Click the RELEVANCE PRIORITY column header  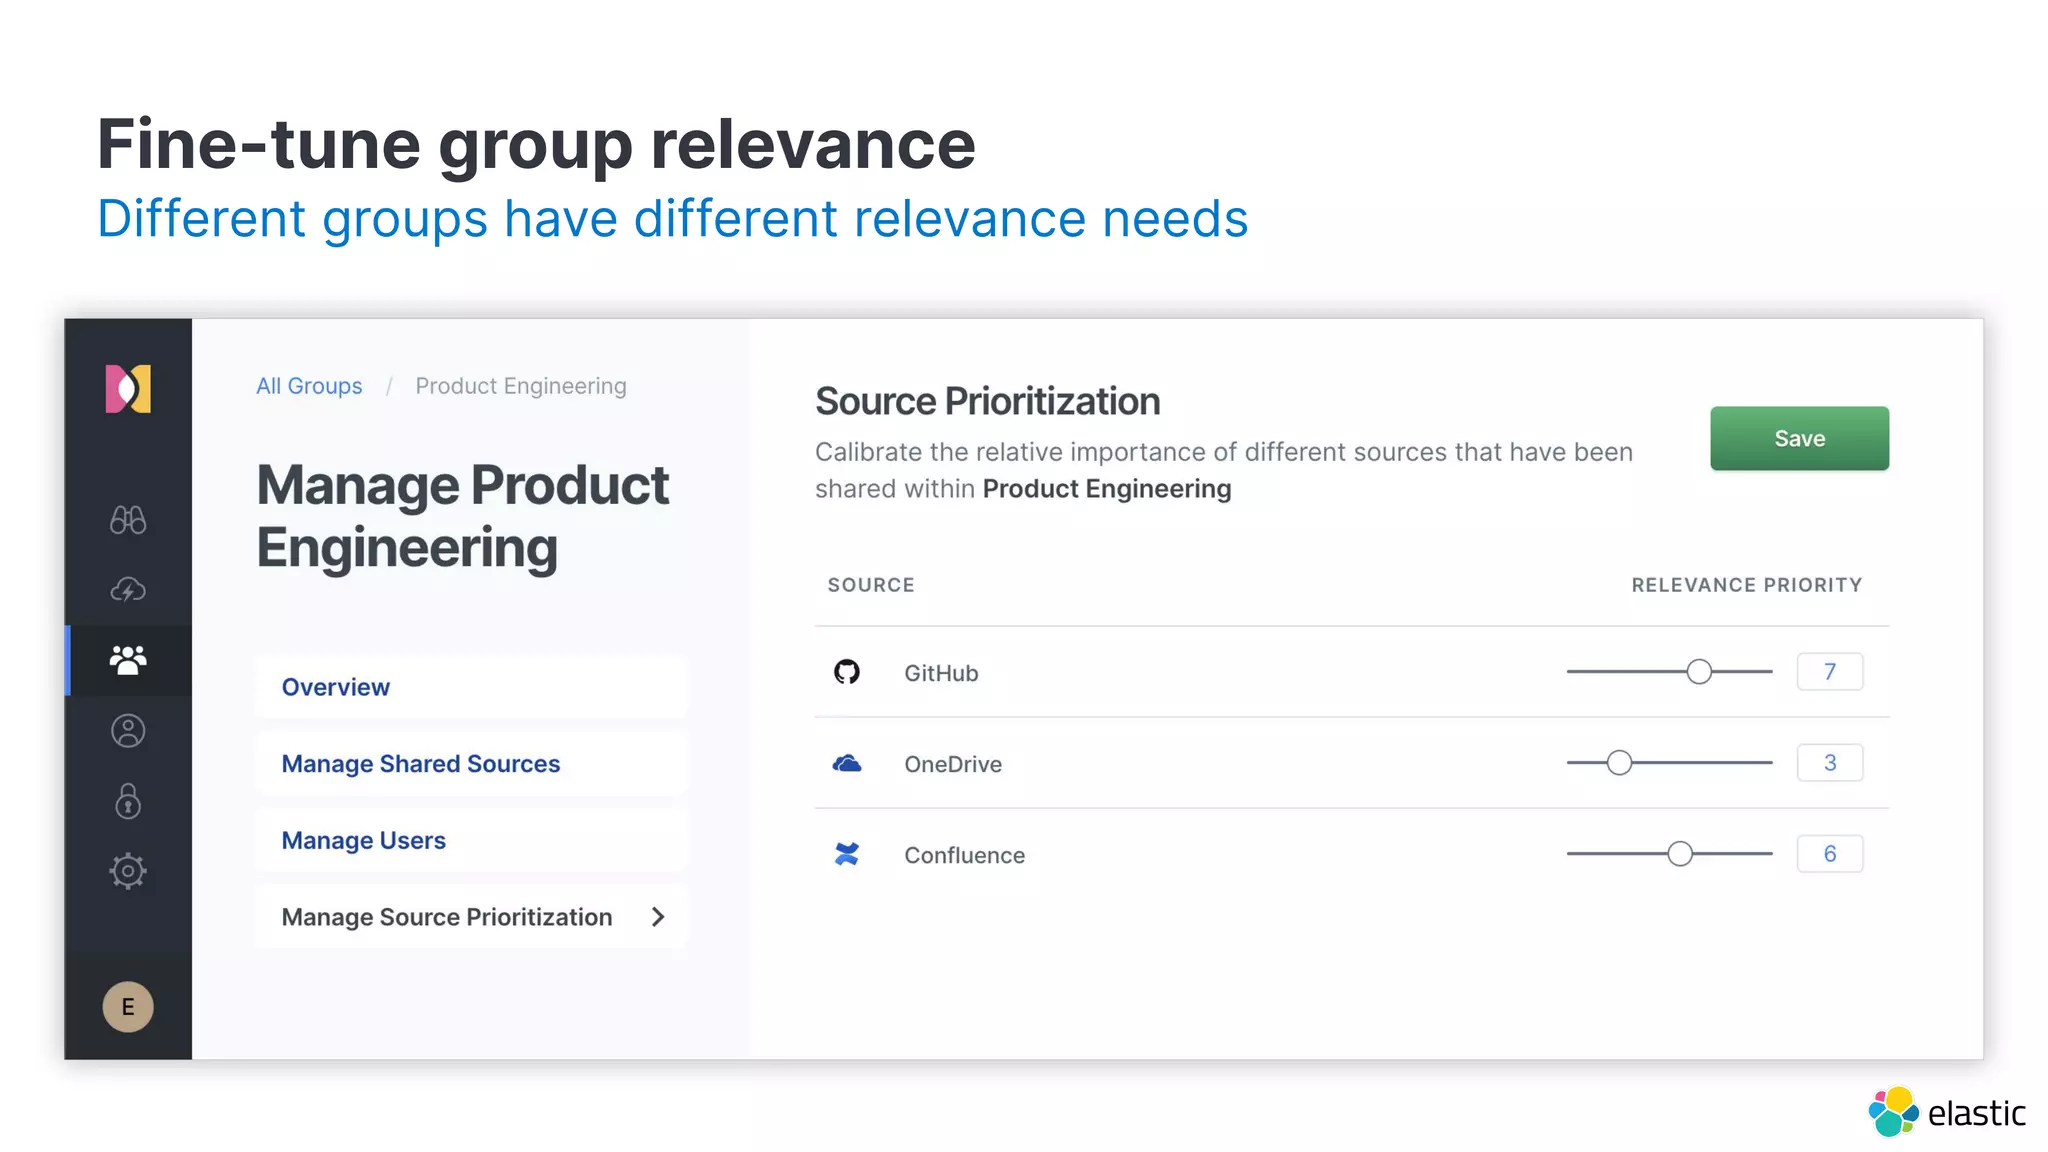[1747, 585]
